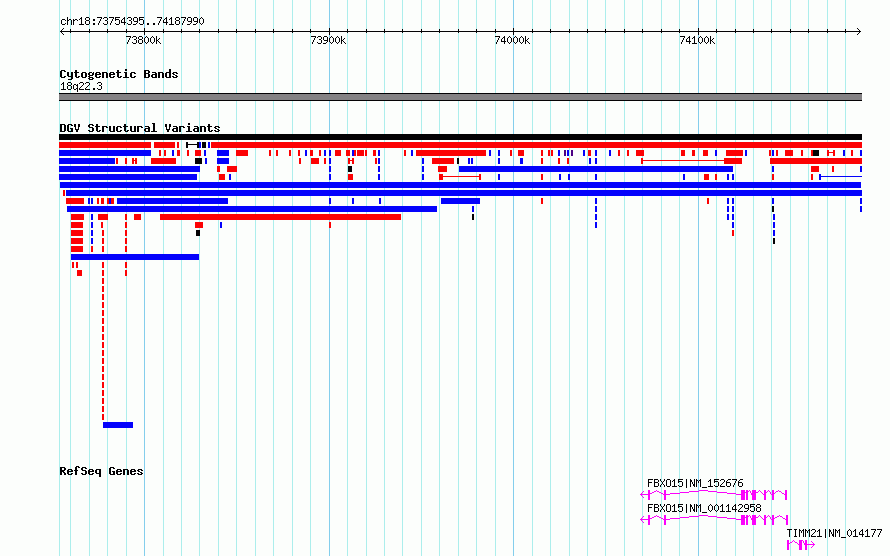Click the 73900k ruler label

[328, 40]
